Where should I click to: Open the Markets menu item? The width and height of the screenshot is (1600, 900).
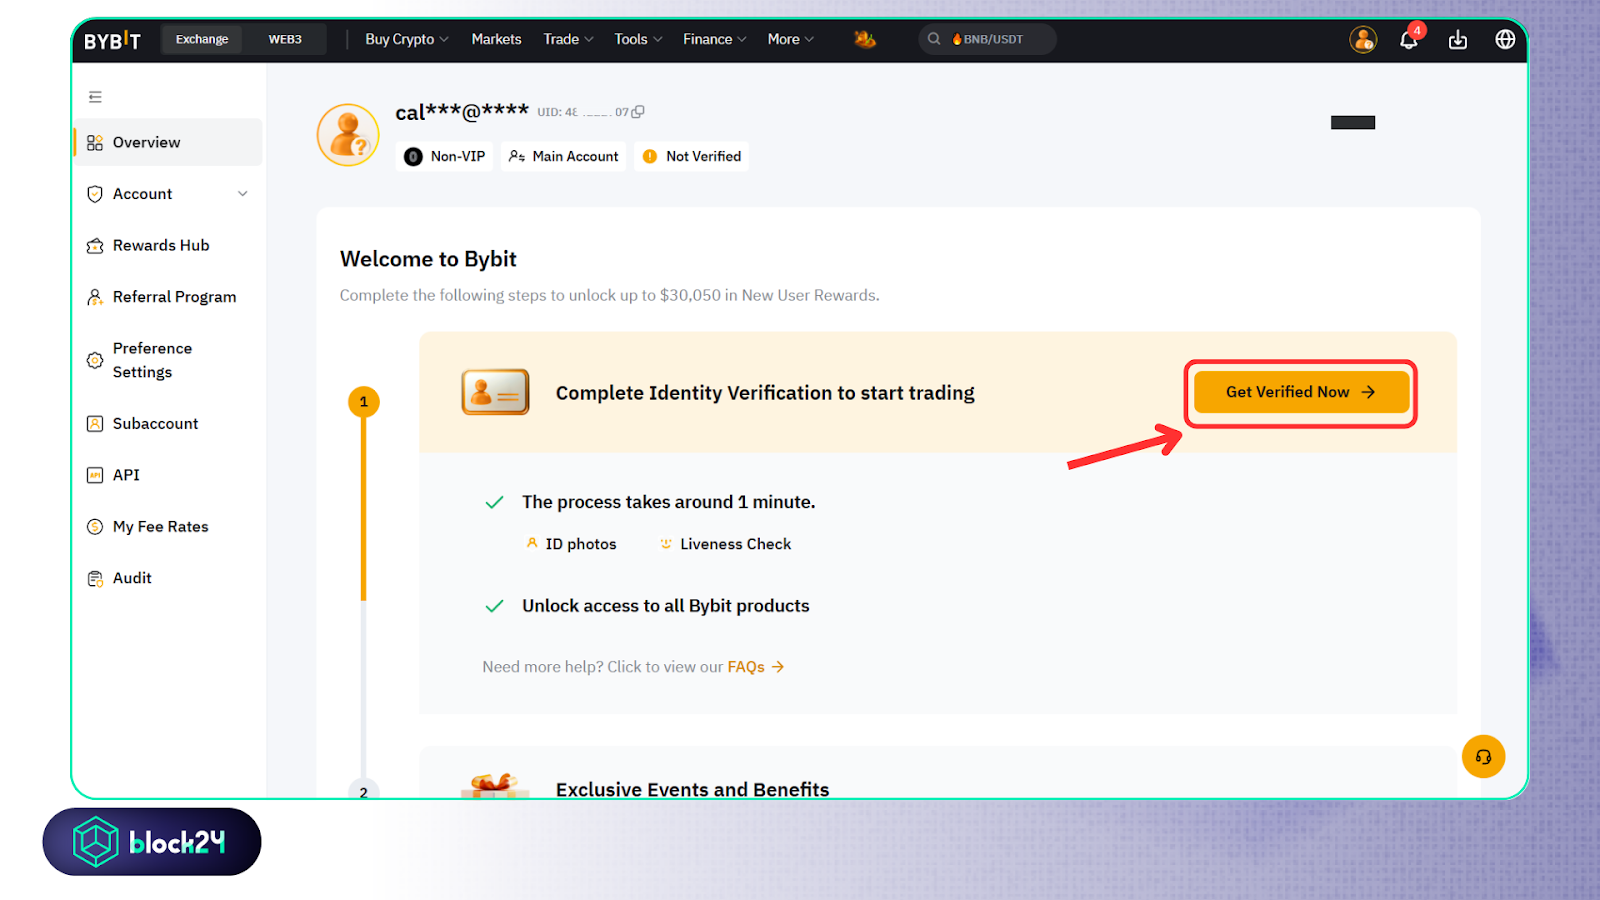[x=496, y=39]
